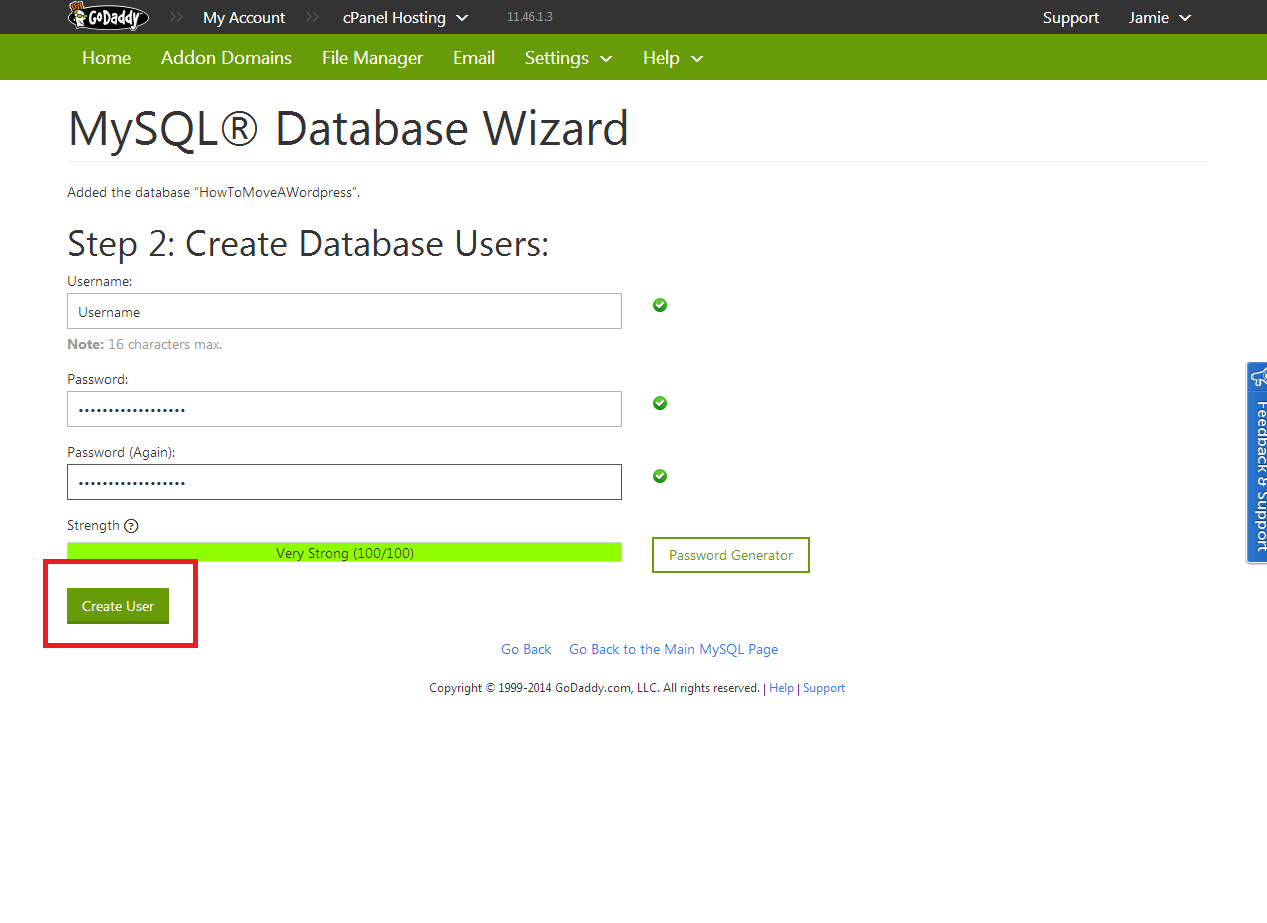The image size is (1267, 923).
Task: Click the Very Strong strength bar
Action: 344,552
